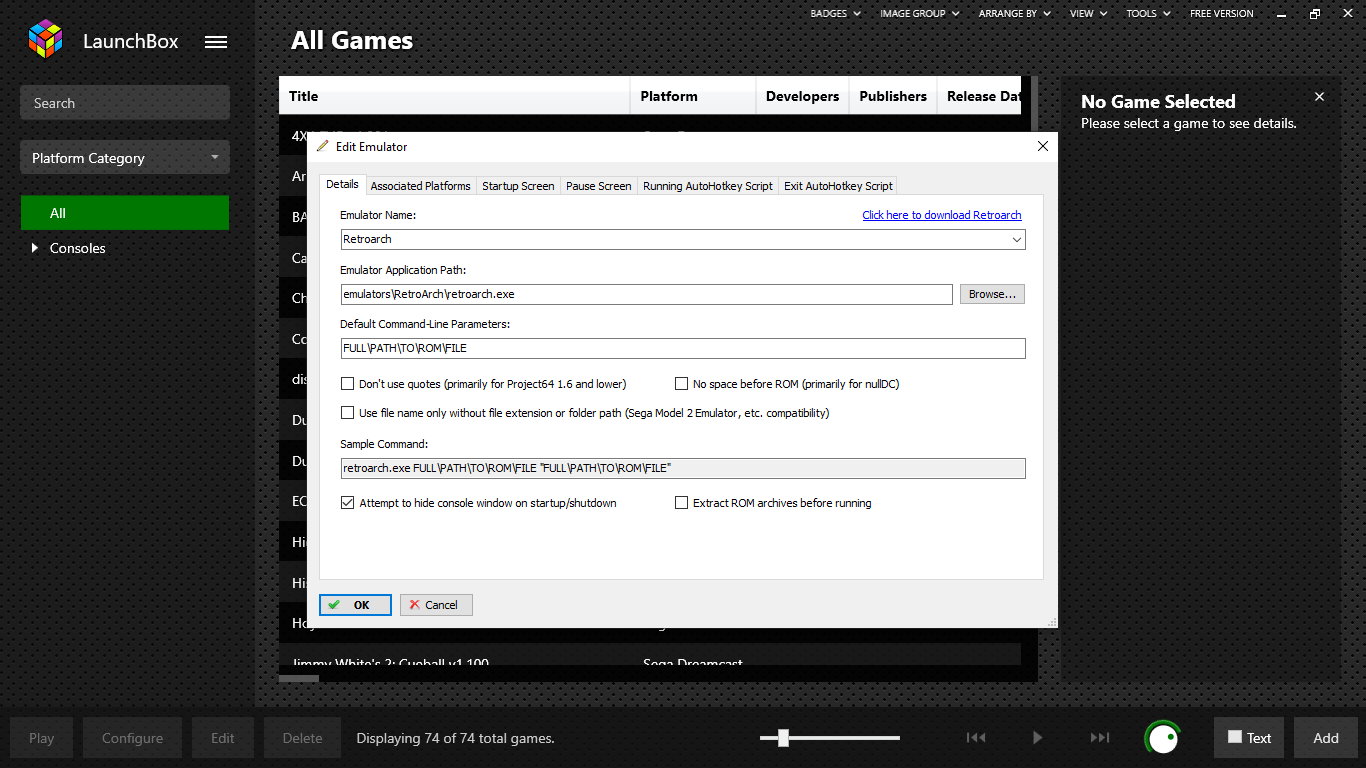The image size is (1366, 768).
Task: Enable No space before ROM checkbox
Action: (682, 384)
